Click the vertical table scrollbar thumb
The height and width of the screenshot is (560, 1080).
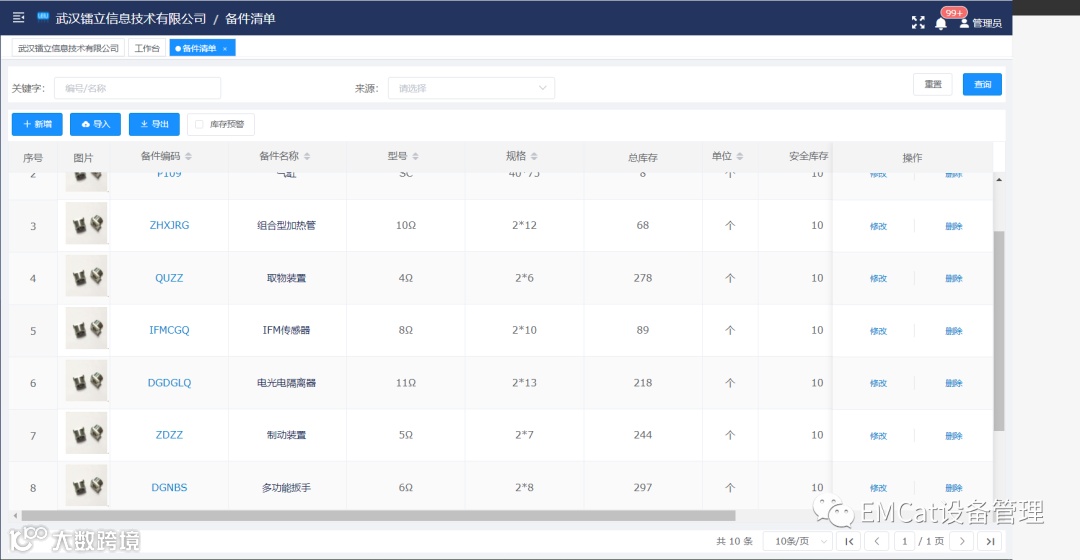tap(999, 331)
